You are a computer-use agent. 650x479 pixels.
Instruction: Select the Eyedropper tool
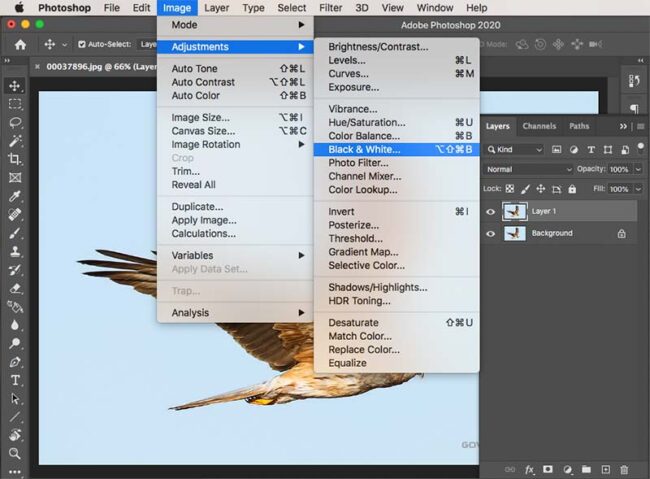[15, 196]
